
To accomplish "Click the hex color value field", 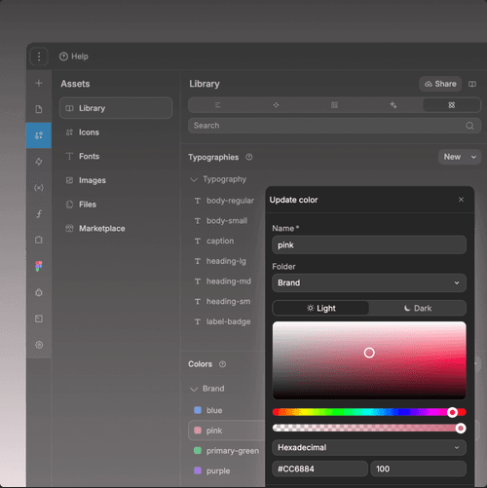I will click(320, 469).
